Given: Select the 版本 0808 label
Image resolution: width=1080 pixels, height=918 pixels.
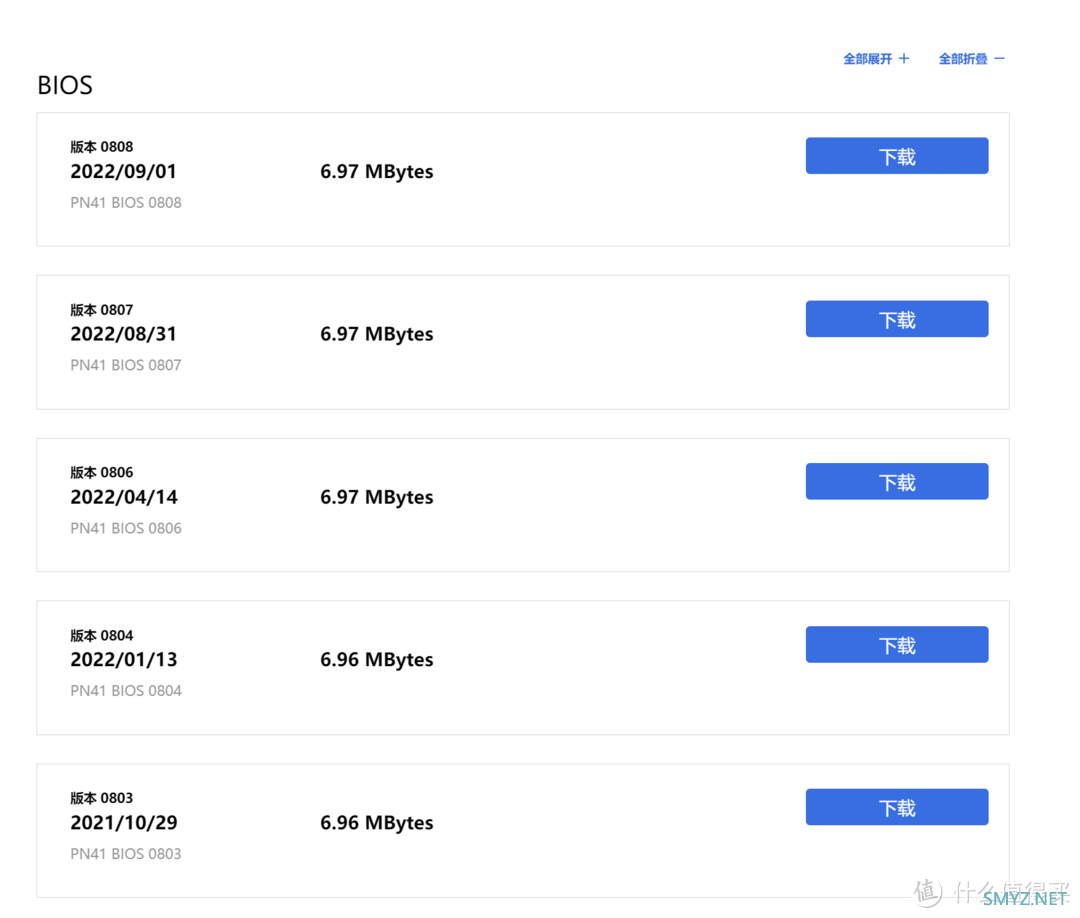Looking at the screenshot, I should click(101, 147).
